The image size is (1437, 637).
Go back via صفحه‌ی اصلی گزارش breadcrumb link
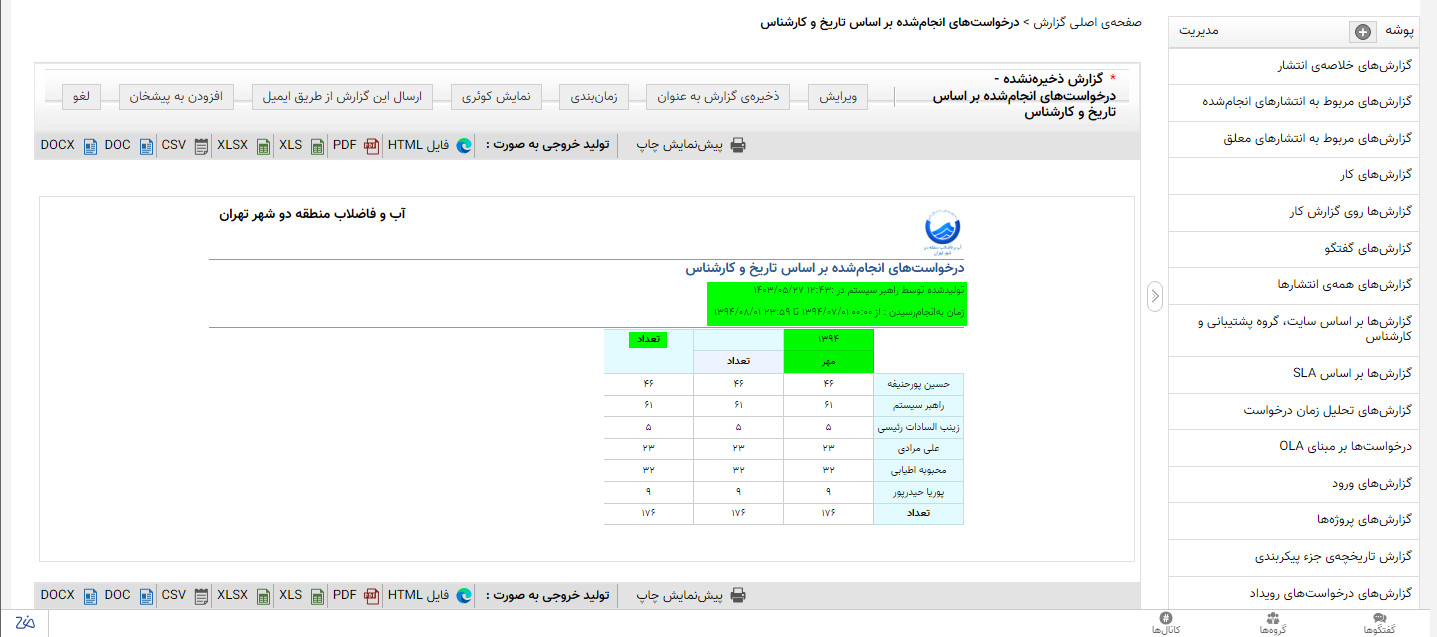1085,22
